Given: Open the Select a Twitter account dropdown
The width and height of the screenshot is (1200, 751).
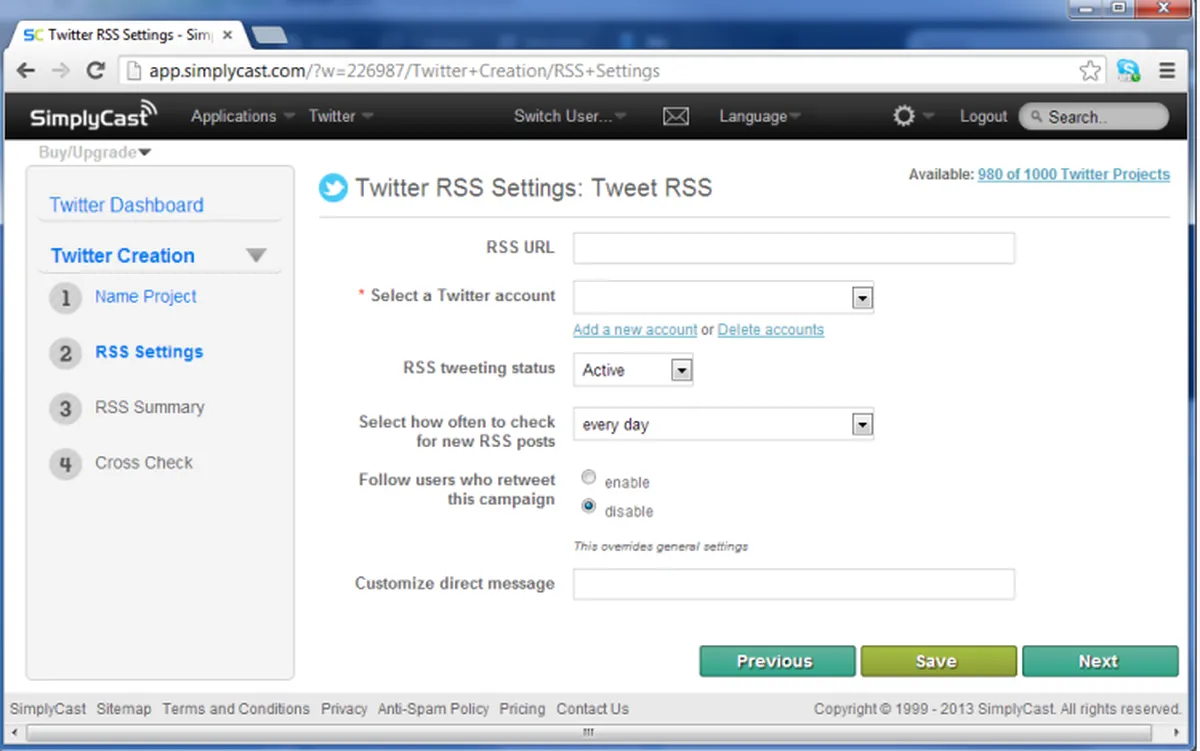Looking at the screenshot, I should coord(723,298).
